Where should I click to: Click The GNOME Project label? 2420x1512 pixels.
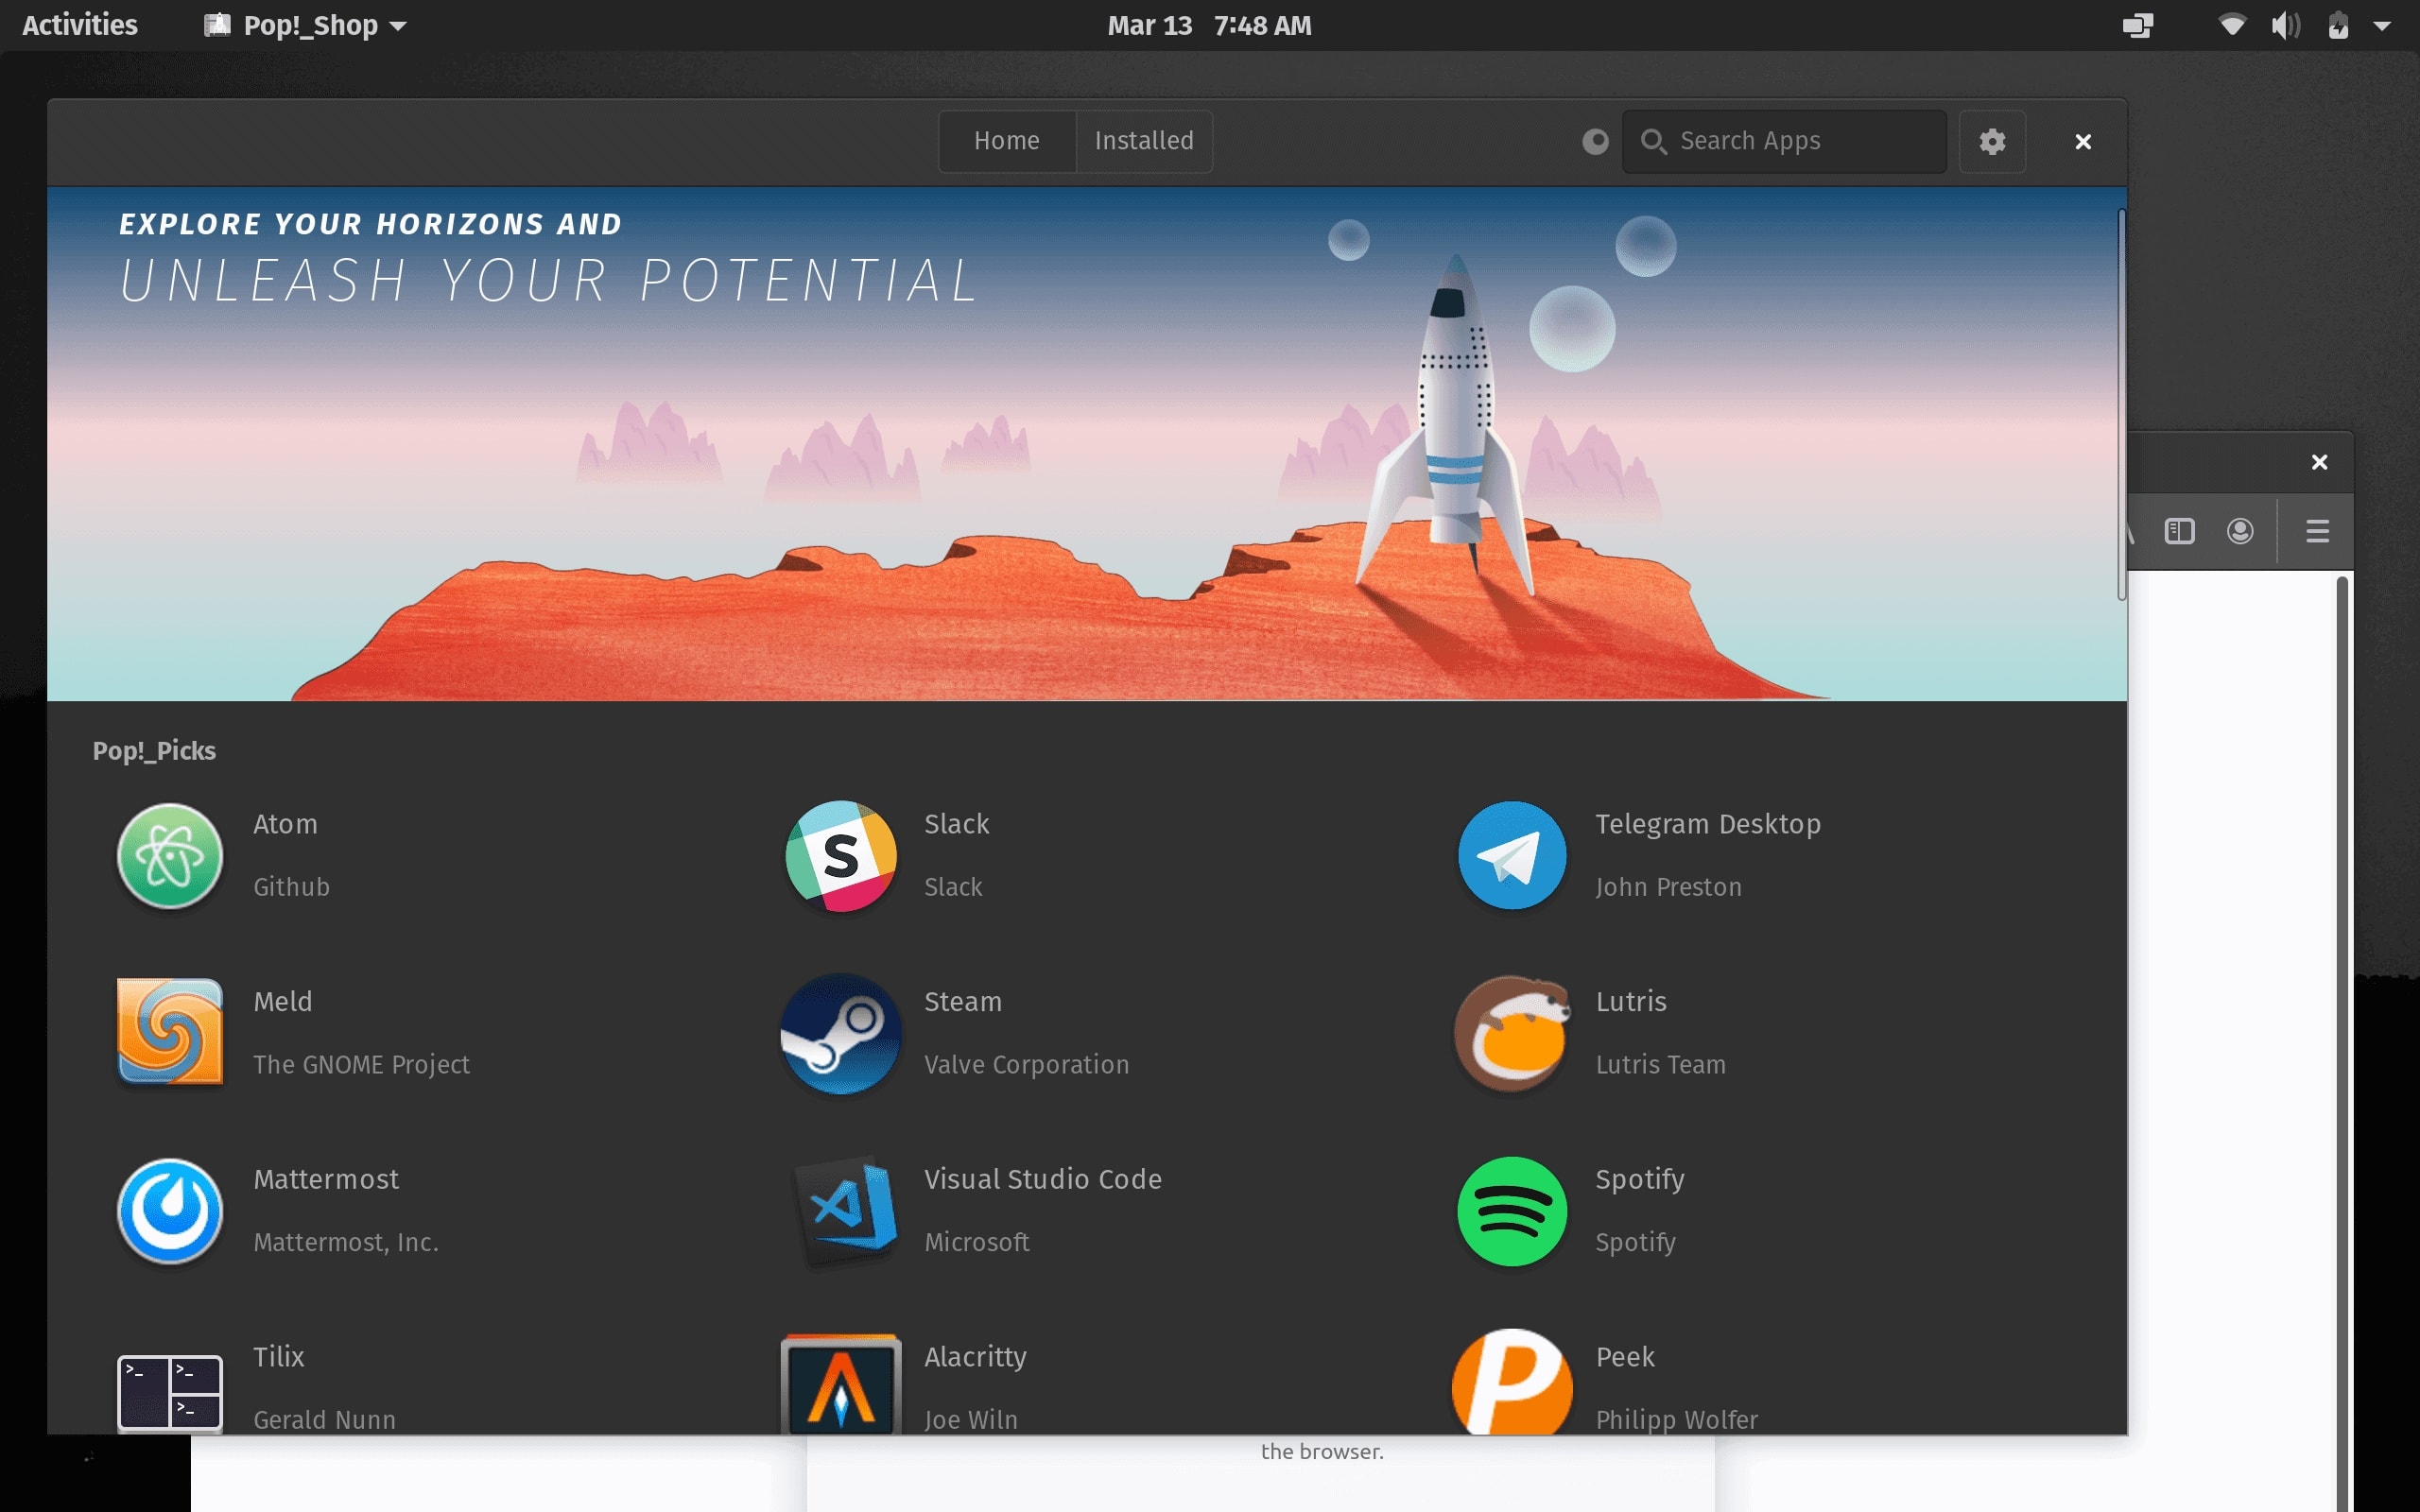[361, 1065]
